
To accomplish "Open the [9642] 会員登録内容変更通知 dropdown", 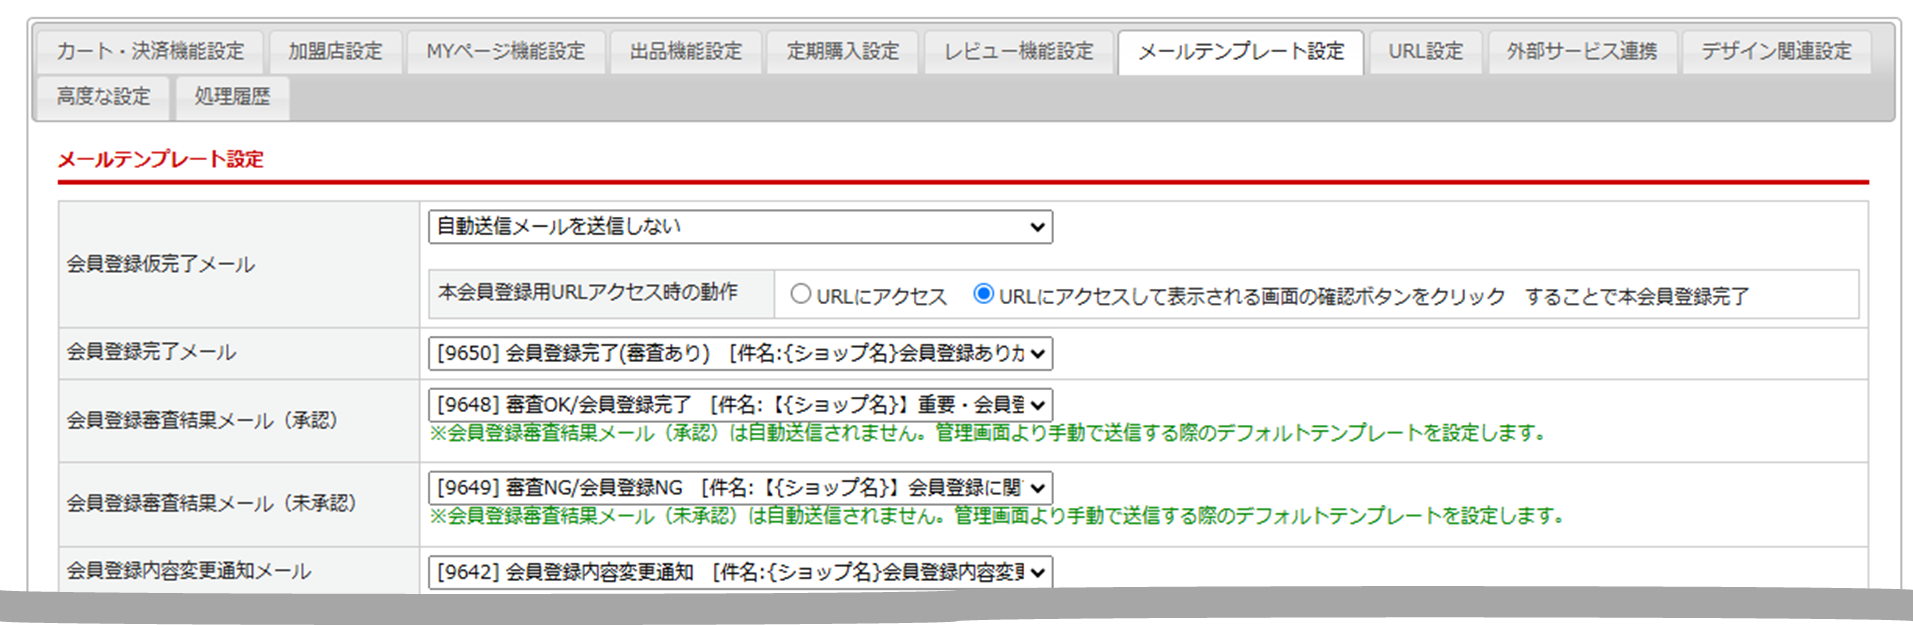I will (x=740, y=572).
